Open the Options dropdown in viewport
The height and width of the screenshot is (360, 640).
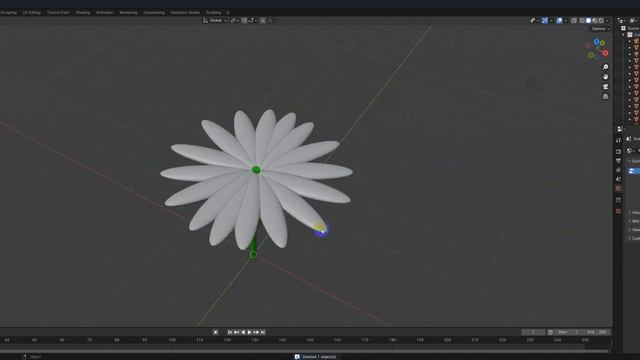coord(600,29)
